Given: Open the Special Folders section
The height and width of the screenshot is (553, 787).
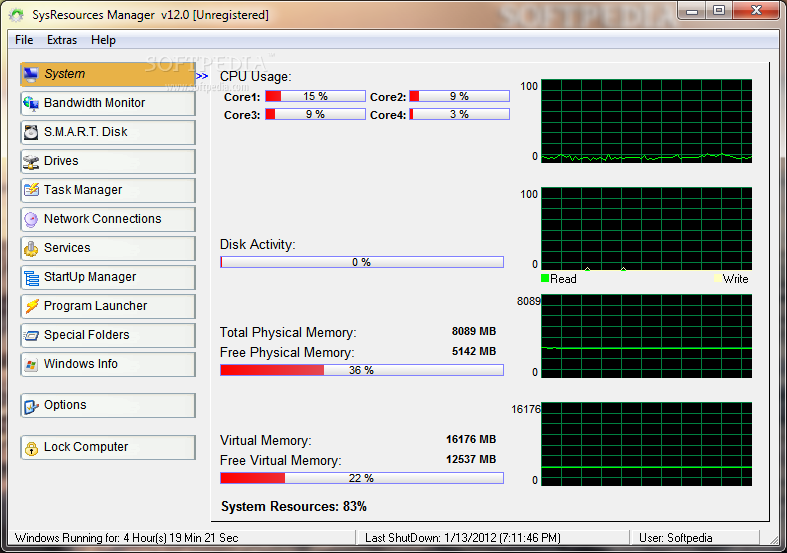Looking at the screenshot, I should (108, 335).
